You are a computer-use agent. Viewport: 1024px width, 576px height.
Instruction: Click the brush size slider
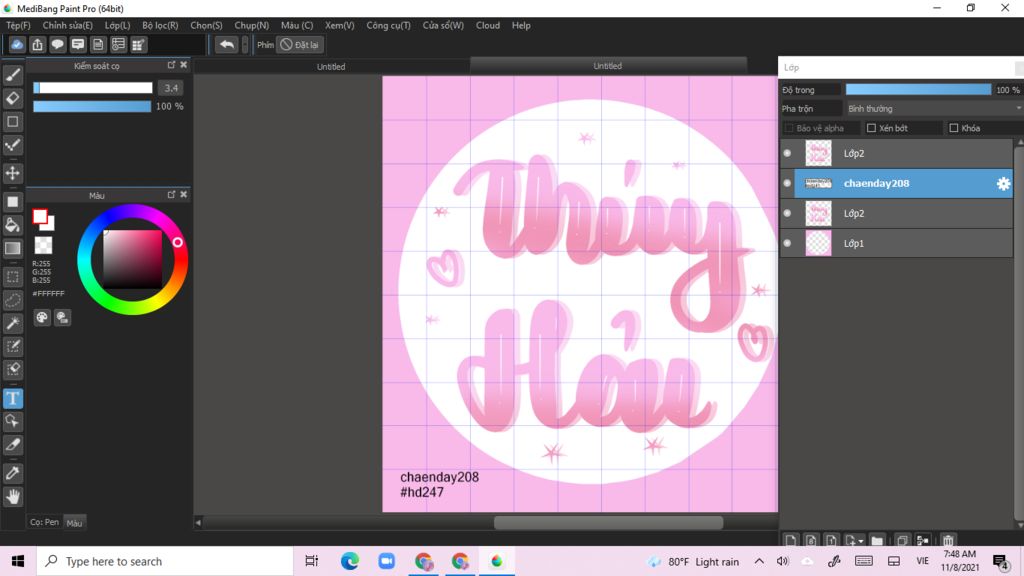[x=93, y=88]
